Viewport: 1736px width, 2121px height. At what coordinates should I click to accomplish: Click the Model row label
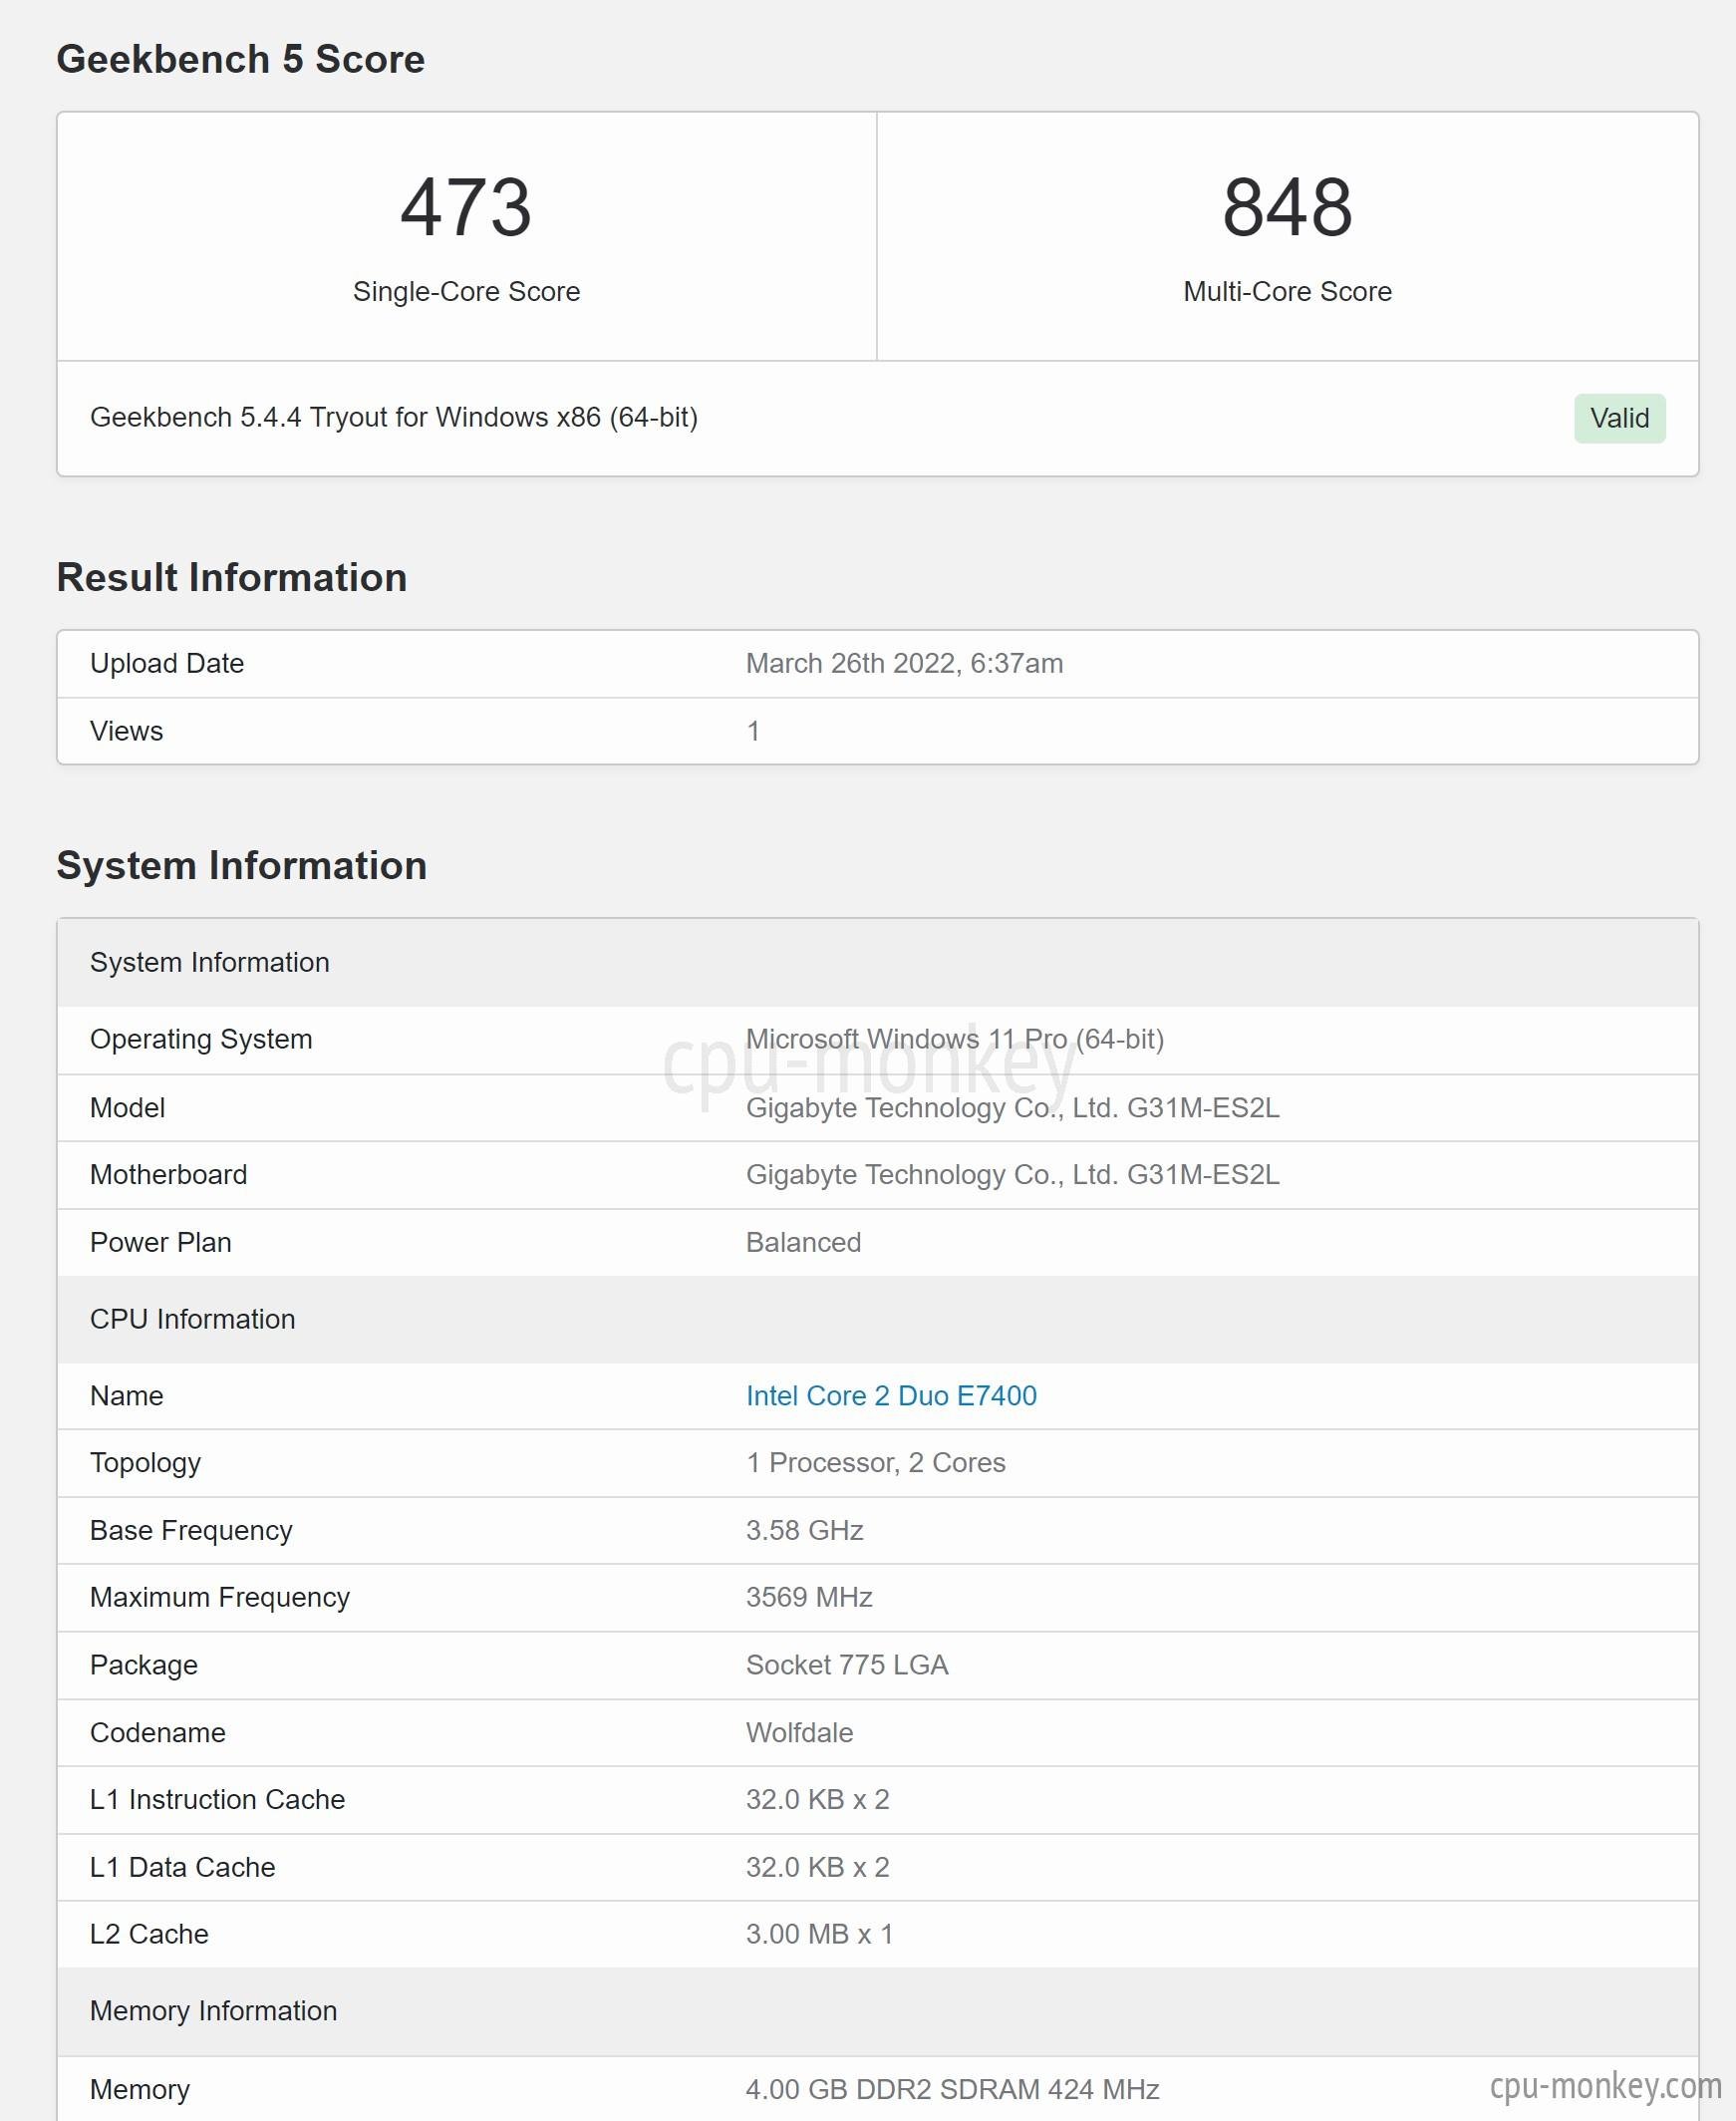tap(127, 1107)
